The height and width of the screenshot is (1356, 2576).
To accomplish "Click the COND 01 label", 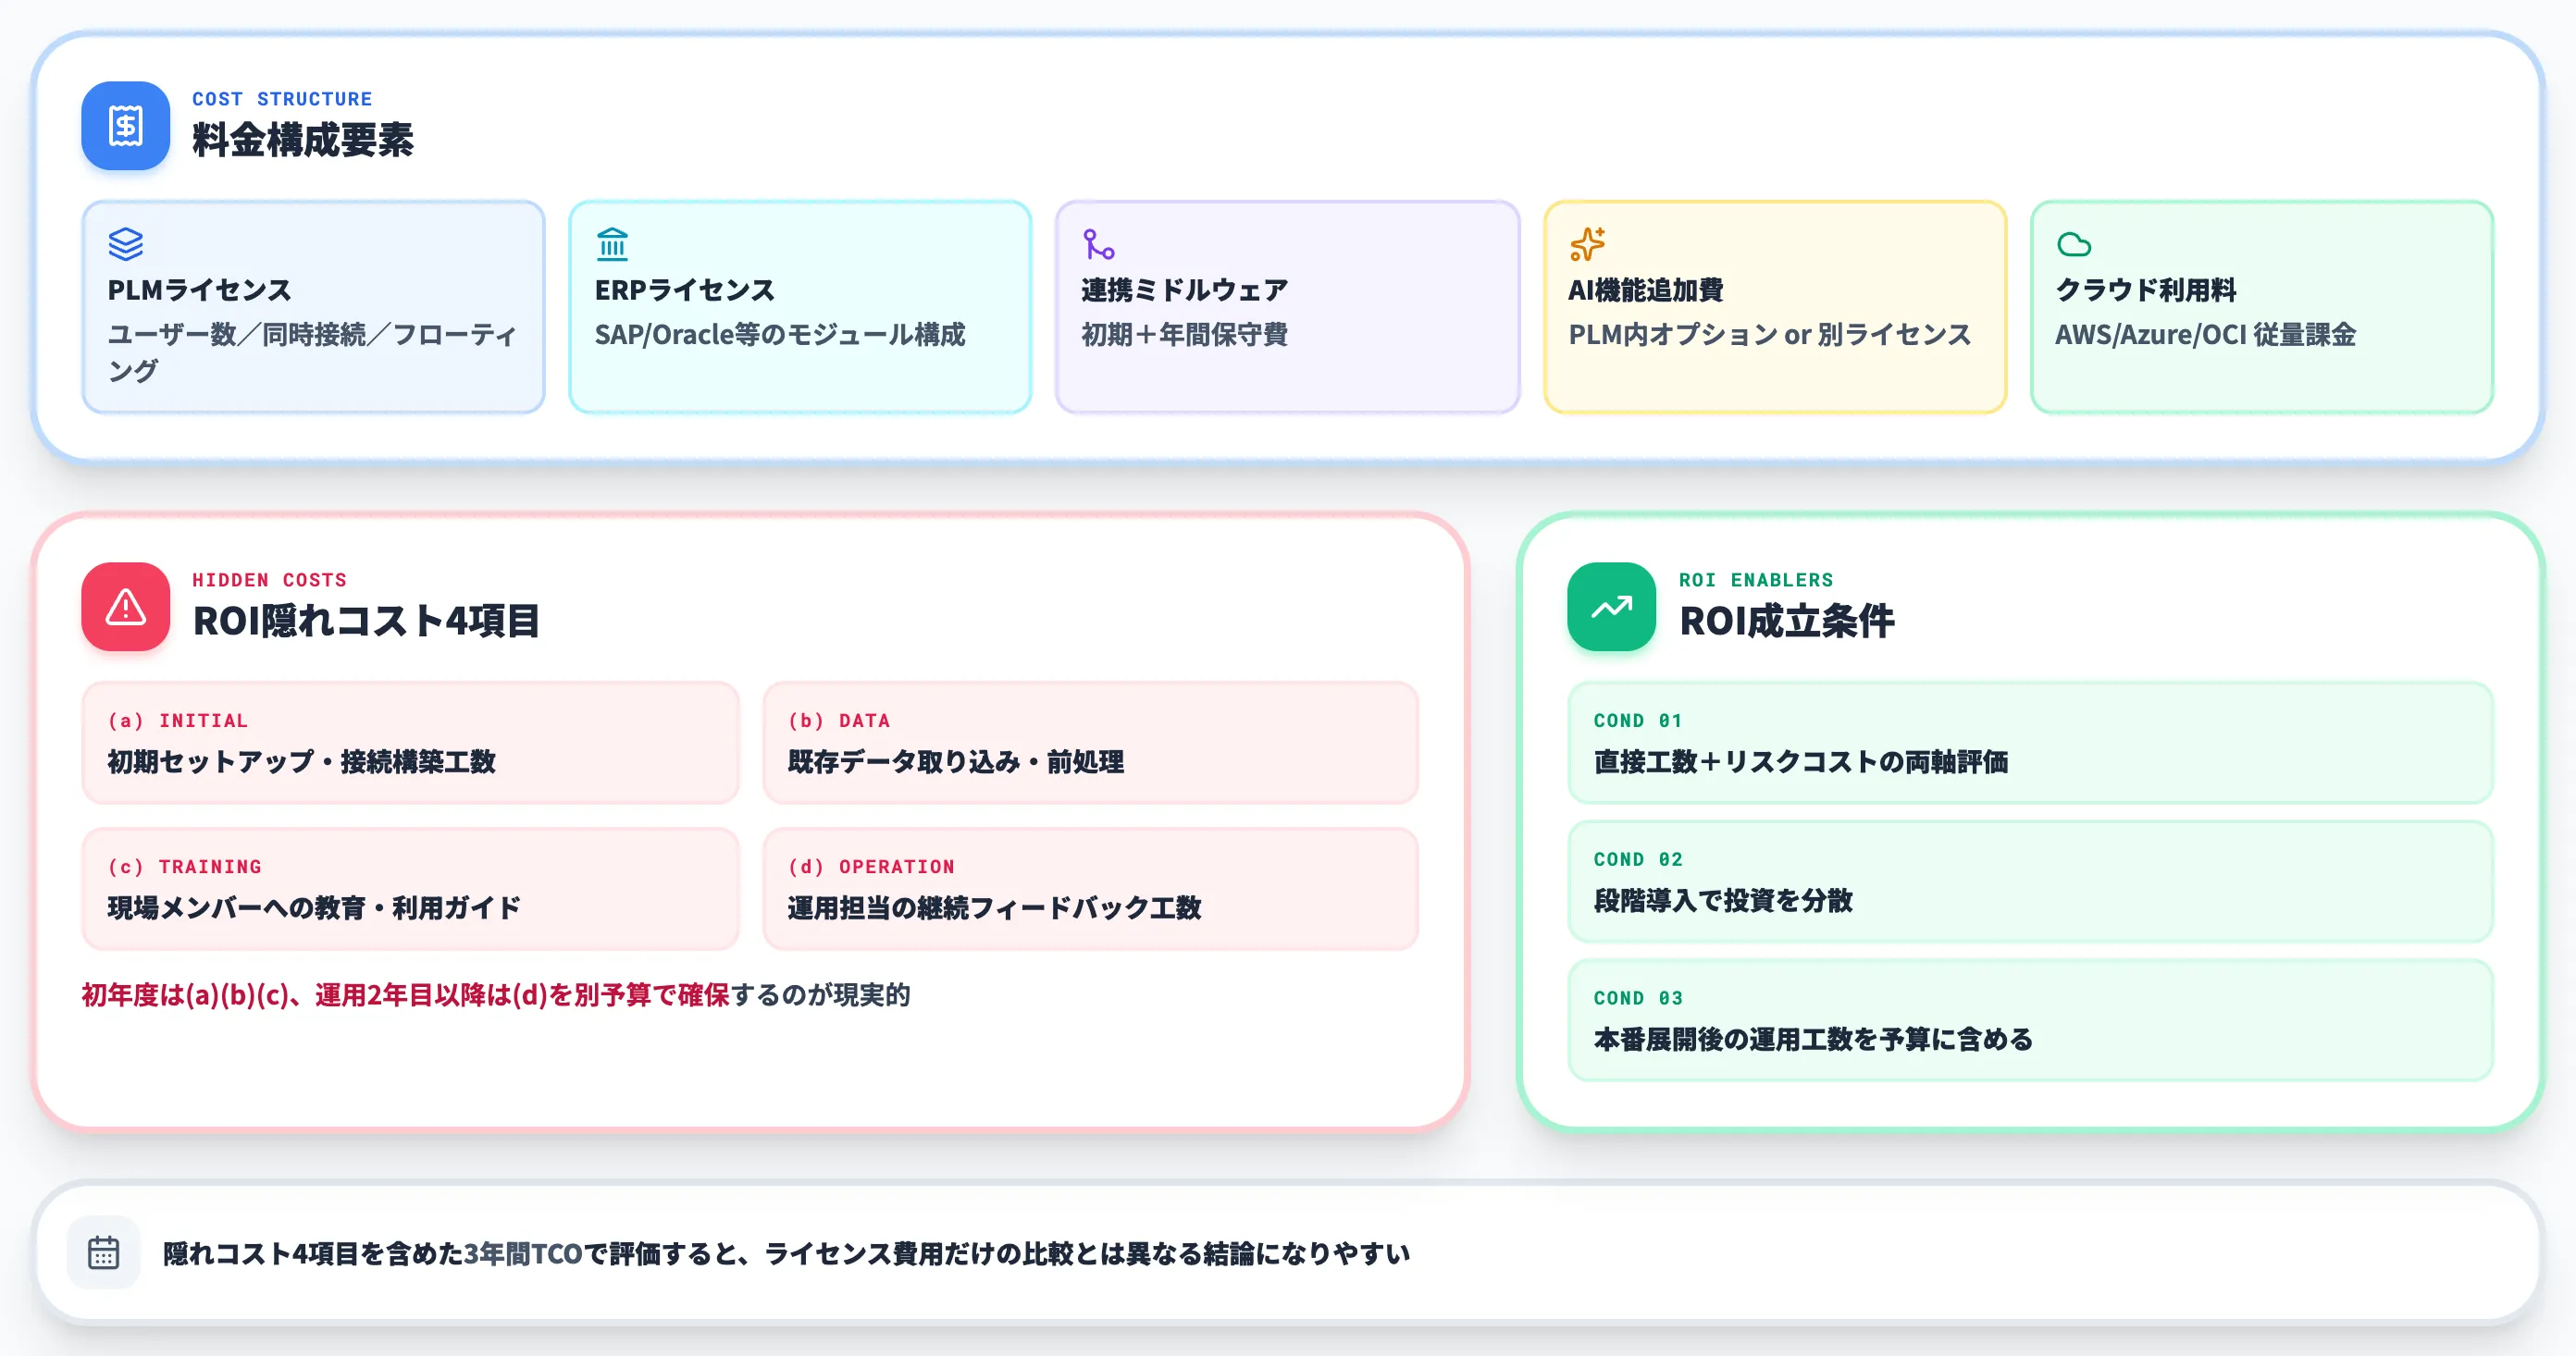I will tap(1638, 721).
